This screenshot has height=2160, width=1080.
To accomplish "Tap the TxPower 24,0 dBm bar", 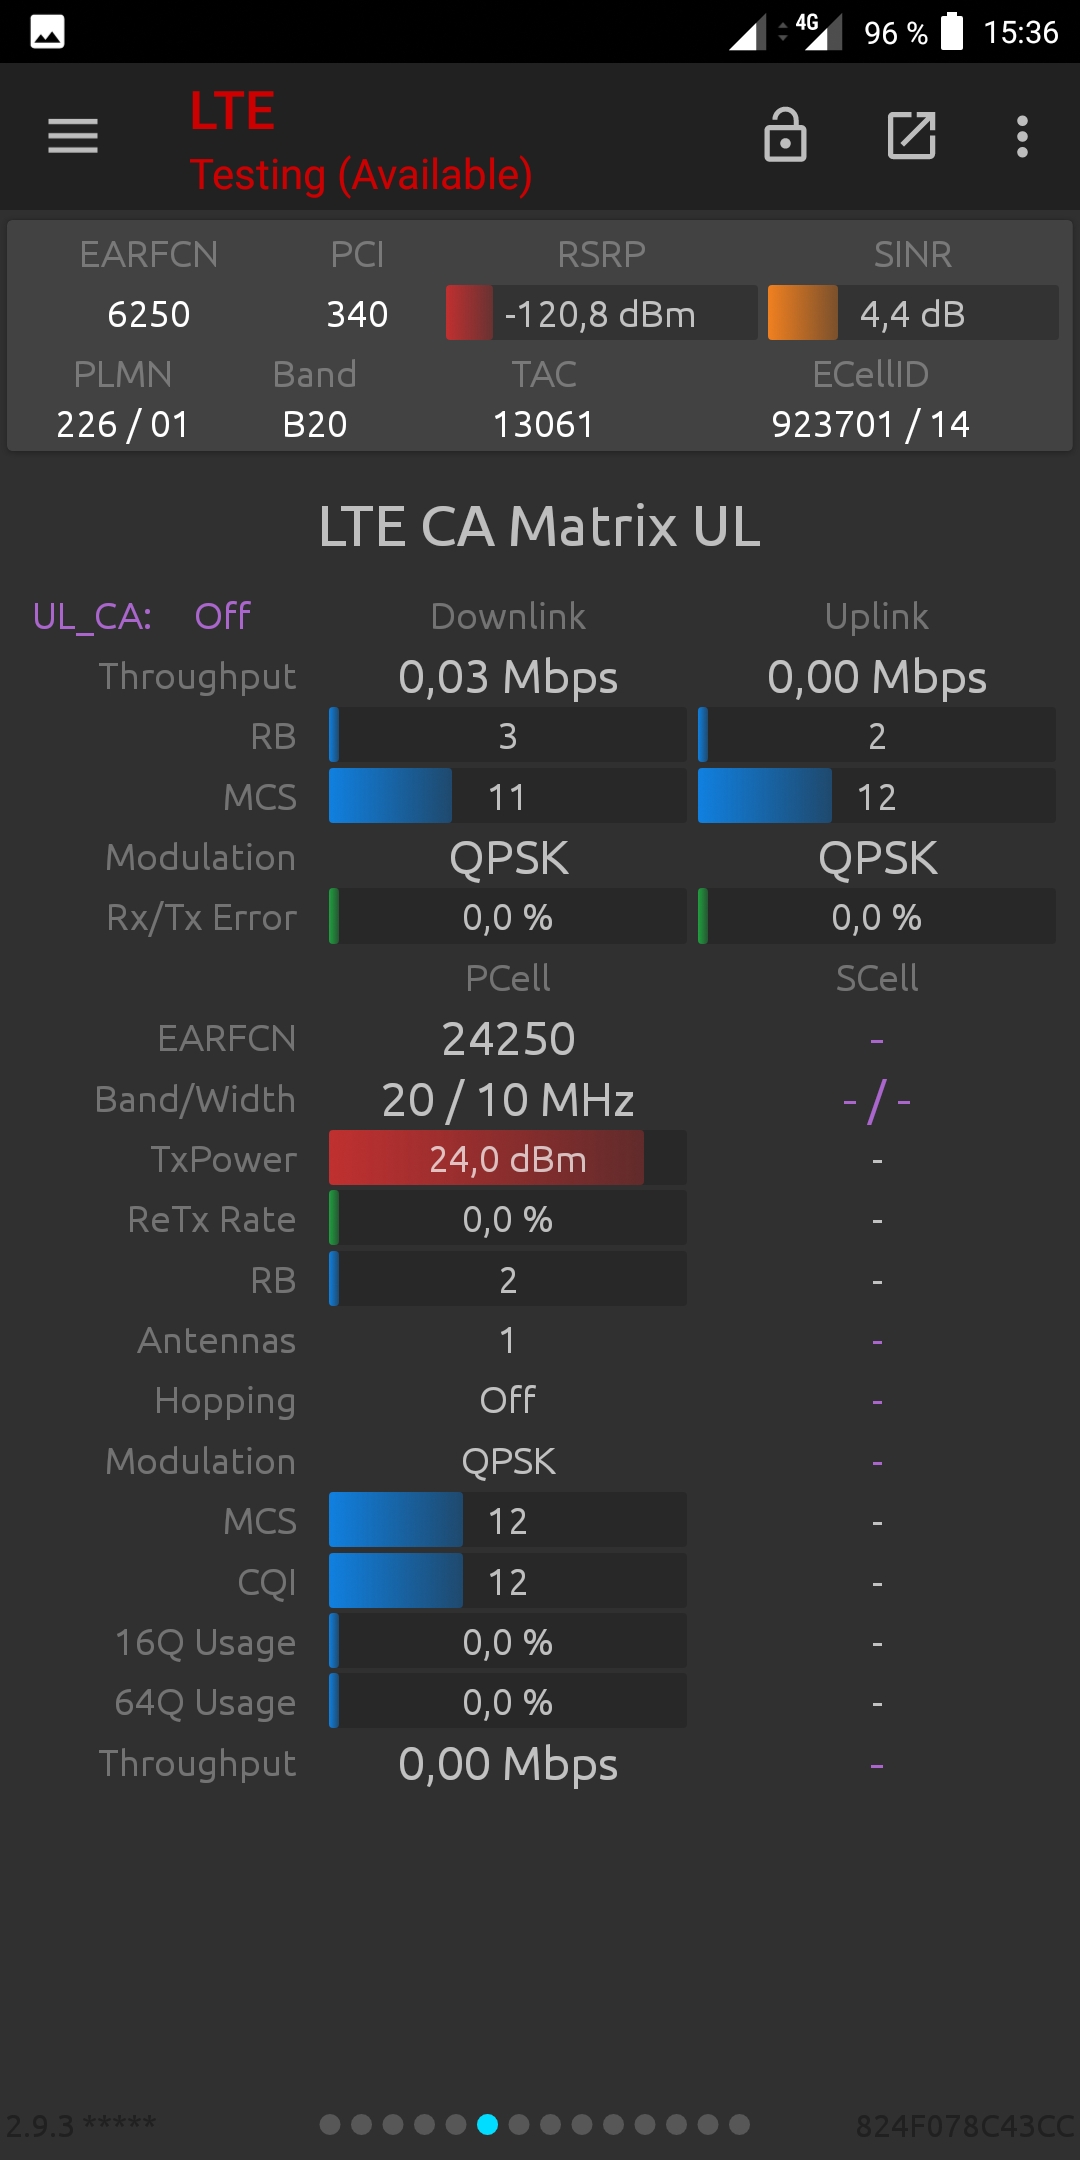I will click(x=508, y=1158).
